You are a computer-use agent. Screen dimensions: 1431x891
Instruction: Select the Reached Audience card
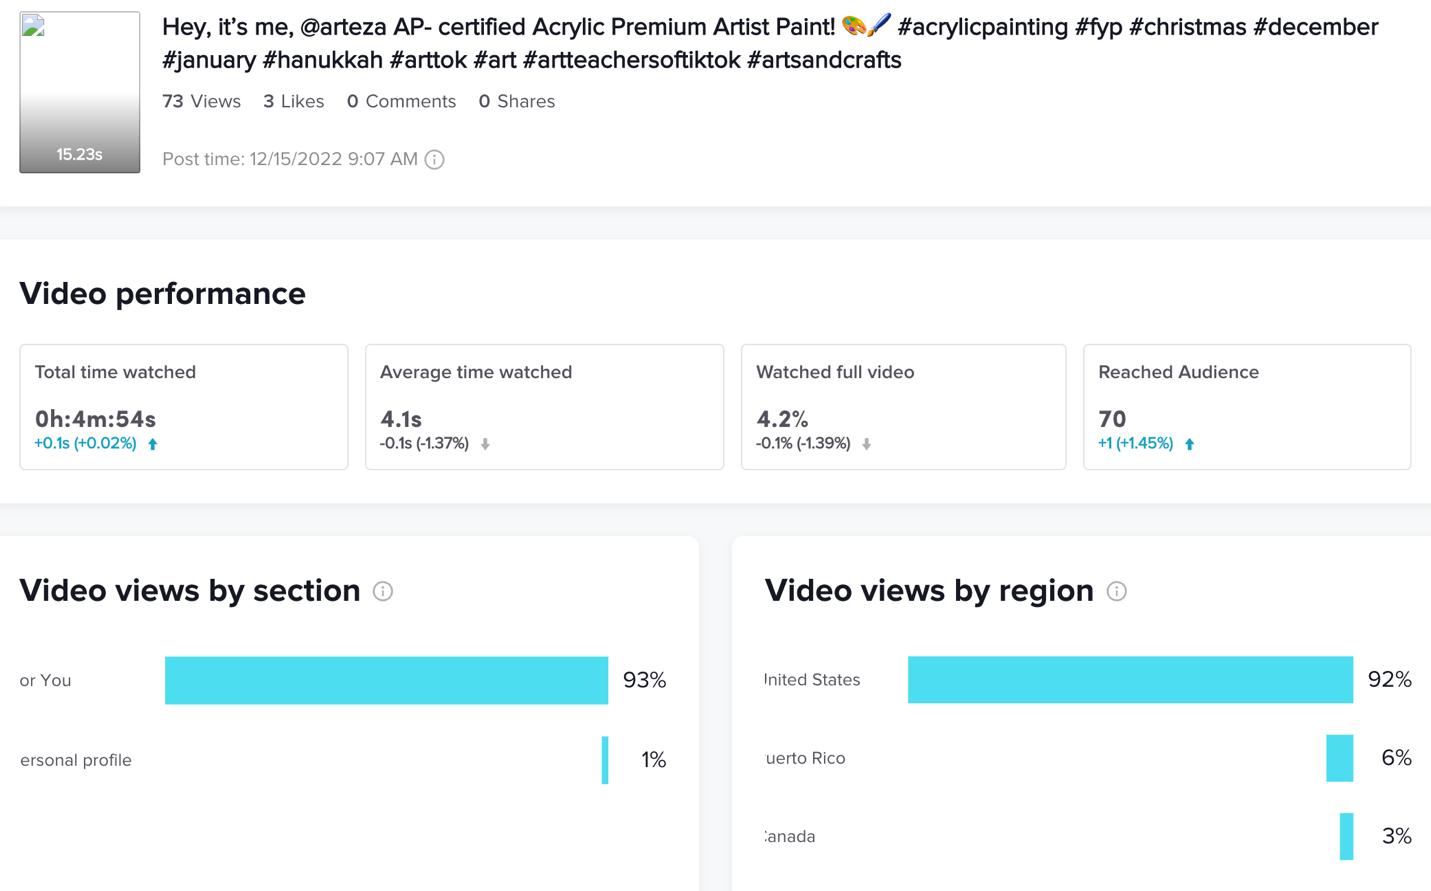1247,407
